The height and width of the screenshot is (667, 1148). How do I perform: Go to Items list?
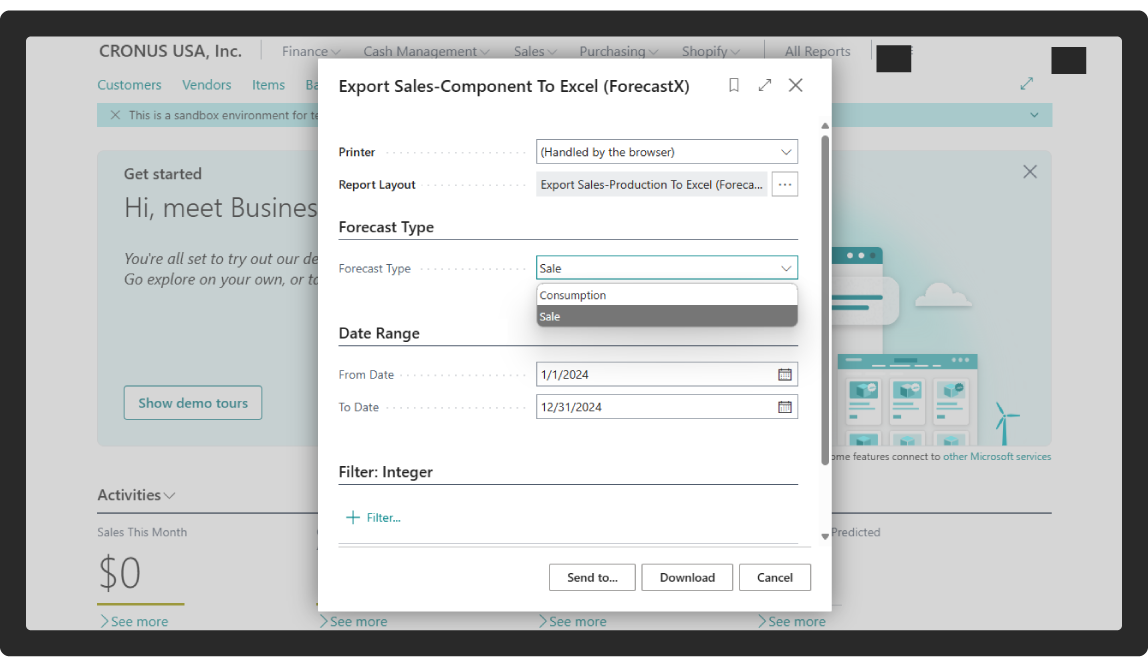coord(268,85)
